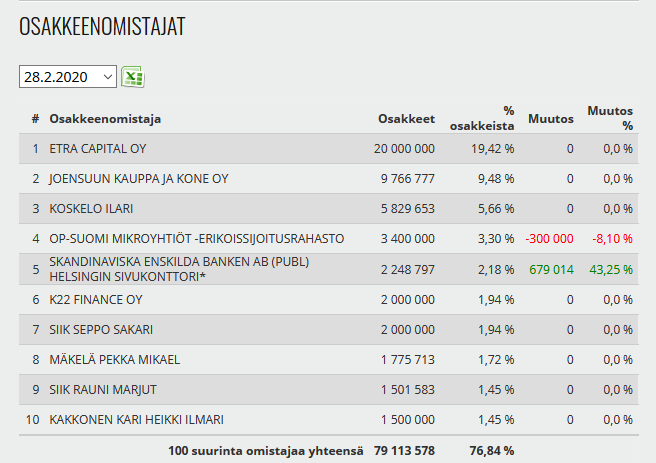Image resolution: width=656 pixels, height=463 pixels.
Task: Click shareholder KOSKELO ILARI
Action: [91, 209]
